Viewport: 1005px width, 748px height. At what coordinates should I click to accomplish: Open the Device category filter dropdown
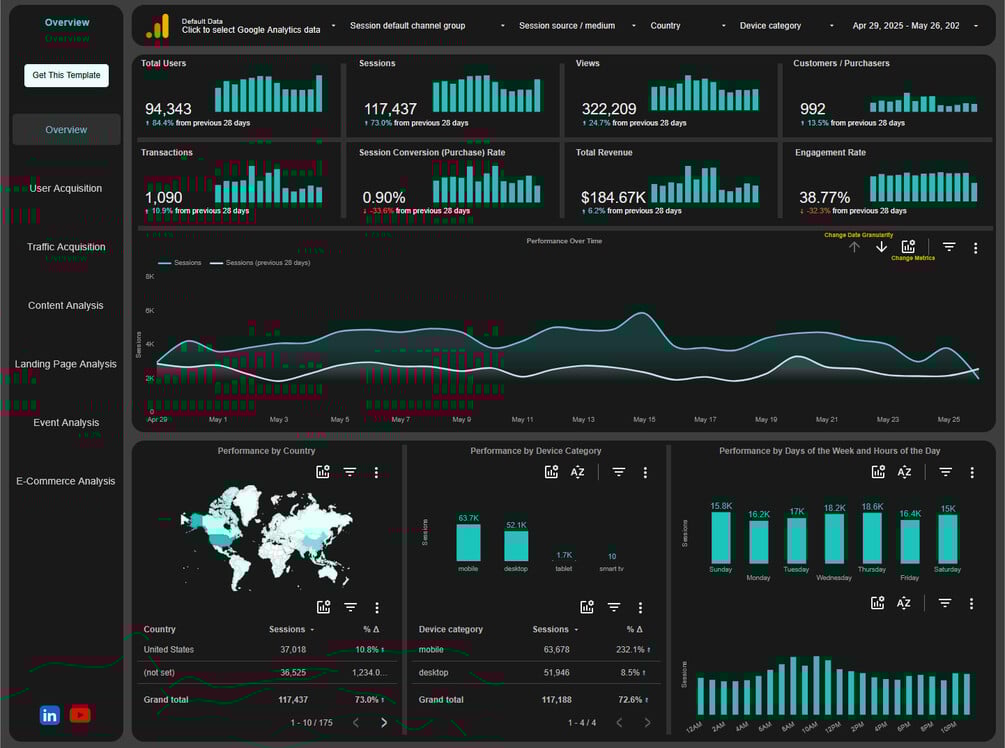[x=786, y=26]
